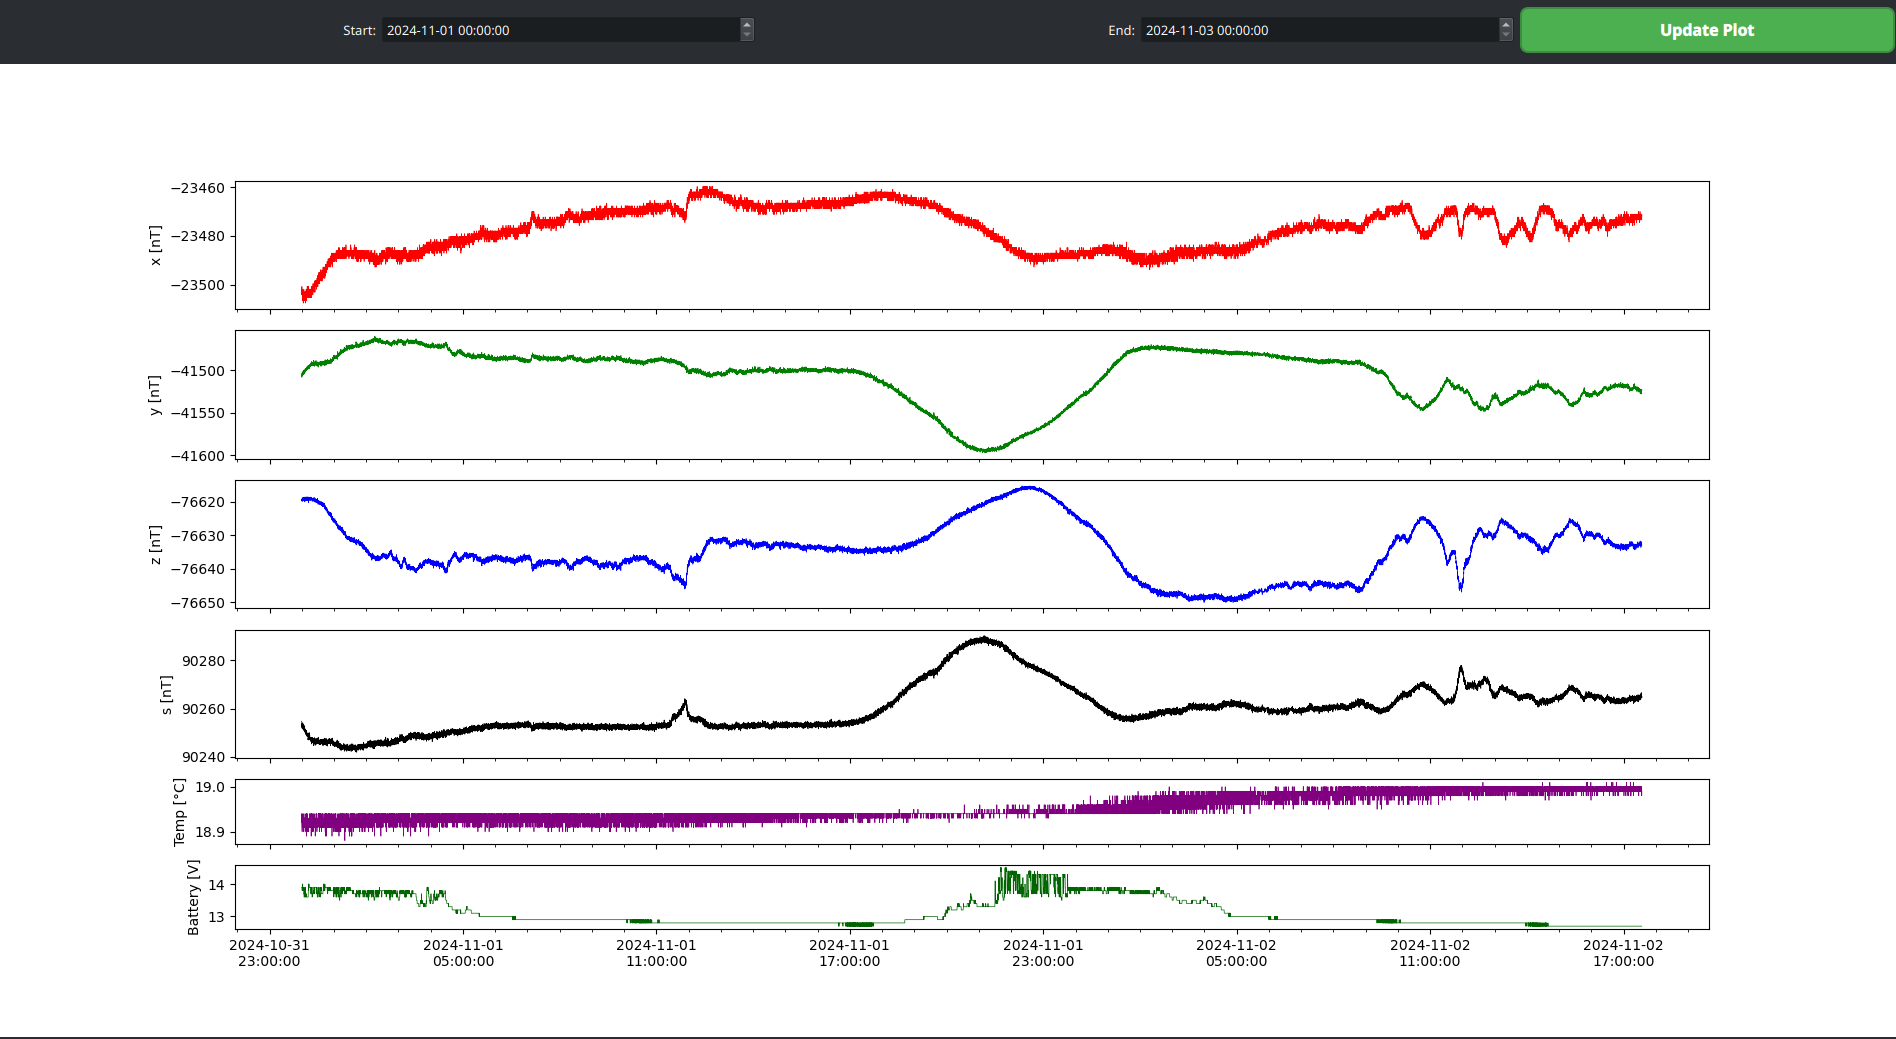The image size is (1896, 1039).
Task: Click the −23500 tick label
Action: point(198,285)
